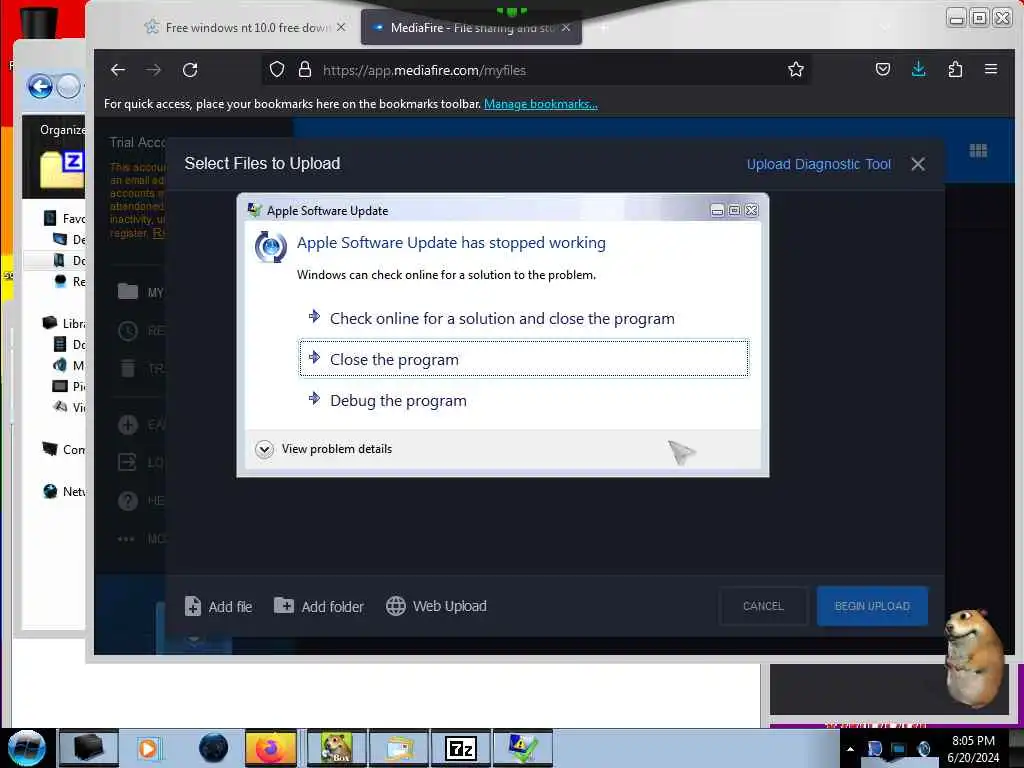Choose Close the program option
Viewport: 1024px width, 768px height.
coord(524,359)
